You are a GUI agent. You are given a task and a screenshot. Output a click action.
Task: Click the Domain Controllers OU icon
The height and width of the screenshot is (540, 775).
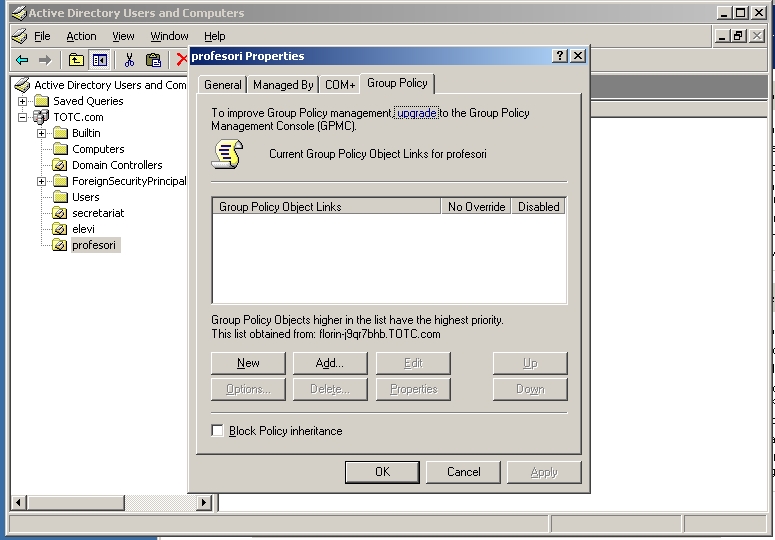pos(60,165)
